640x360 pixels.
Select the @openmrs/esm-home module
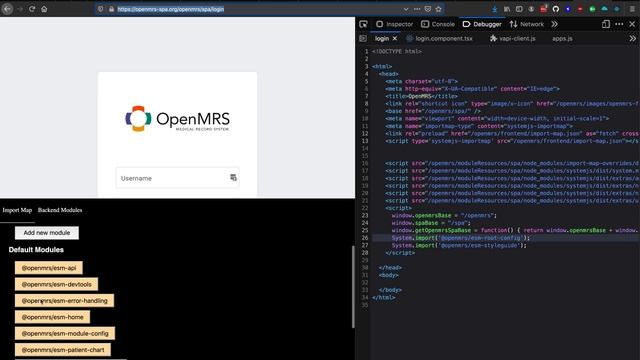click(x=52, y=317)
